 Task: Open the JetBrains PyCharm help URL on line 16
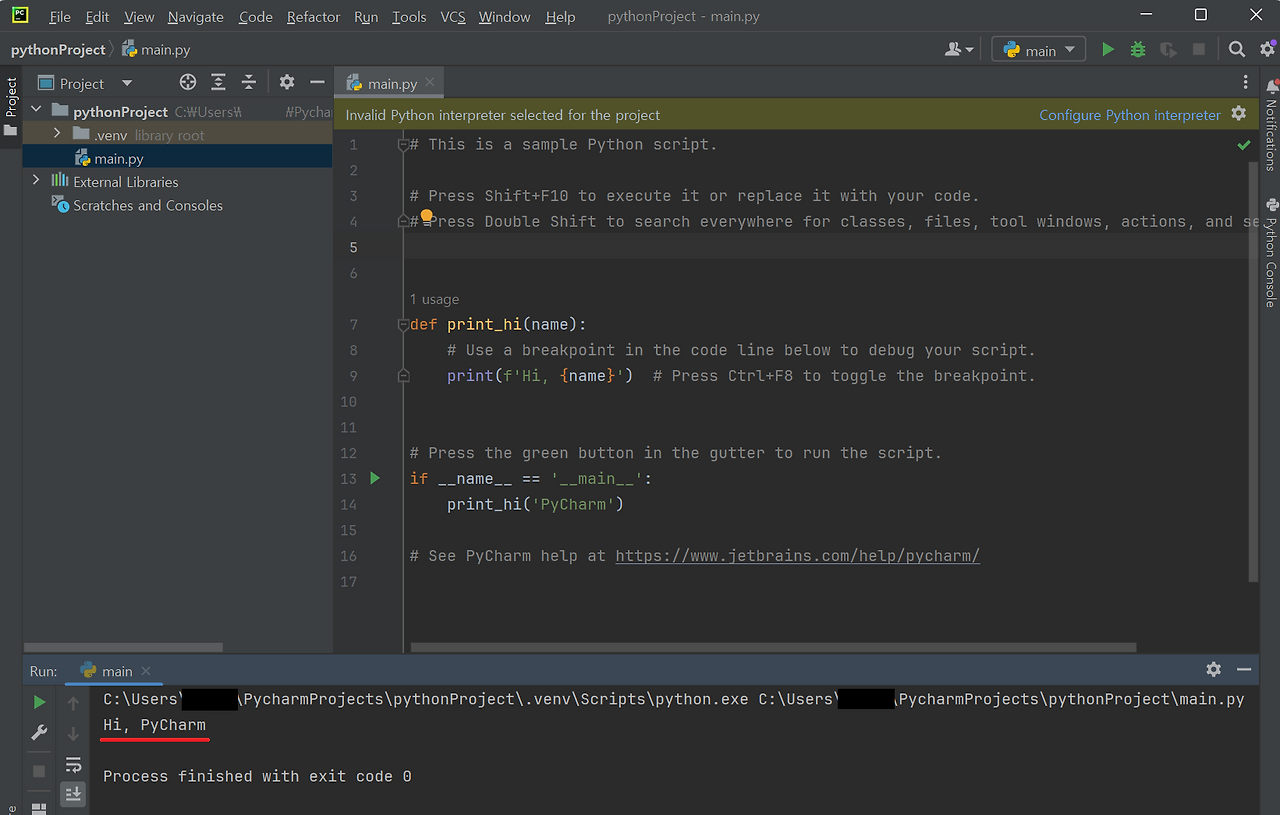coord(797,555)
